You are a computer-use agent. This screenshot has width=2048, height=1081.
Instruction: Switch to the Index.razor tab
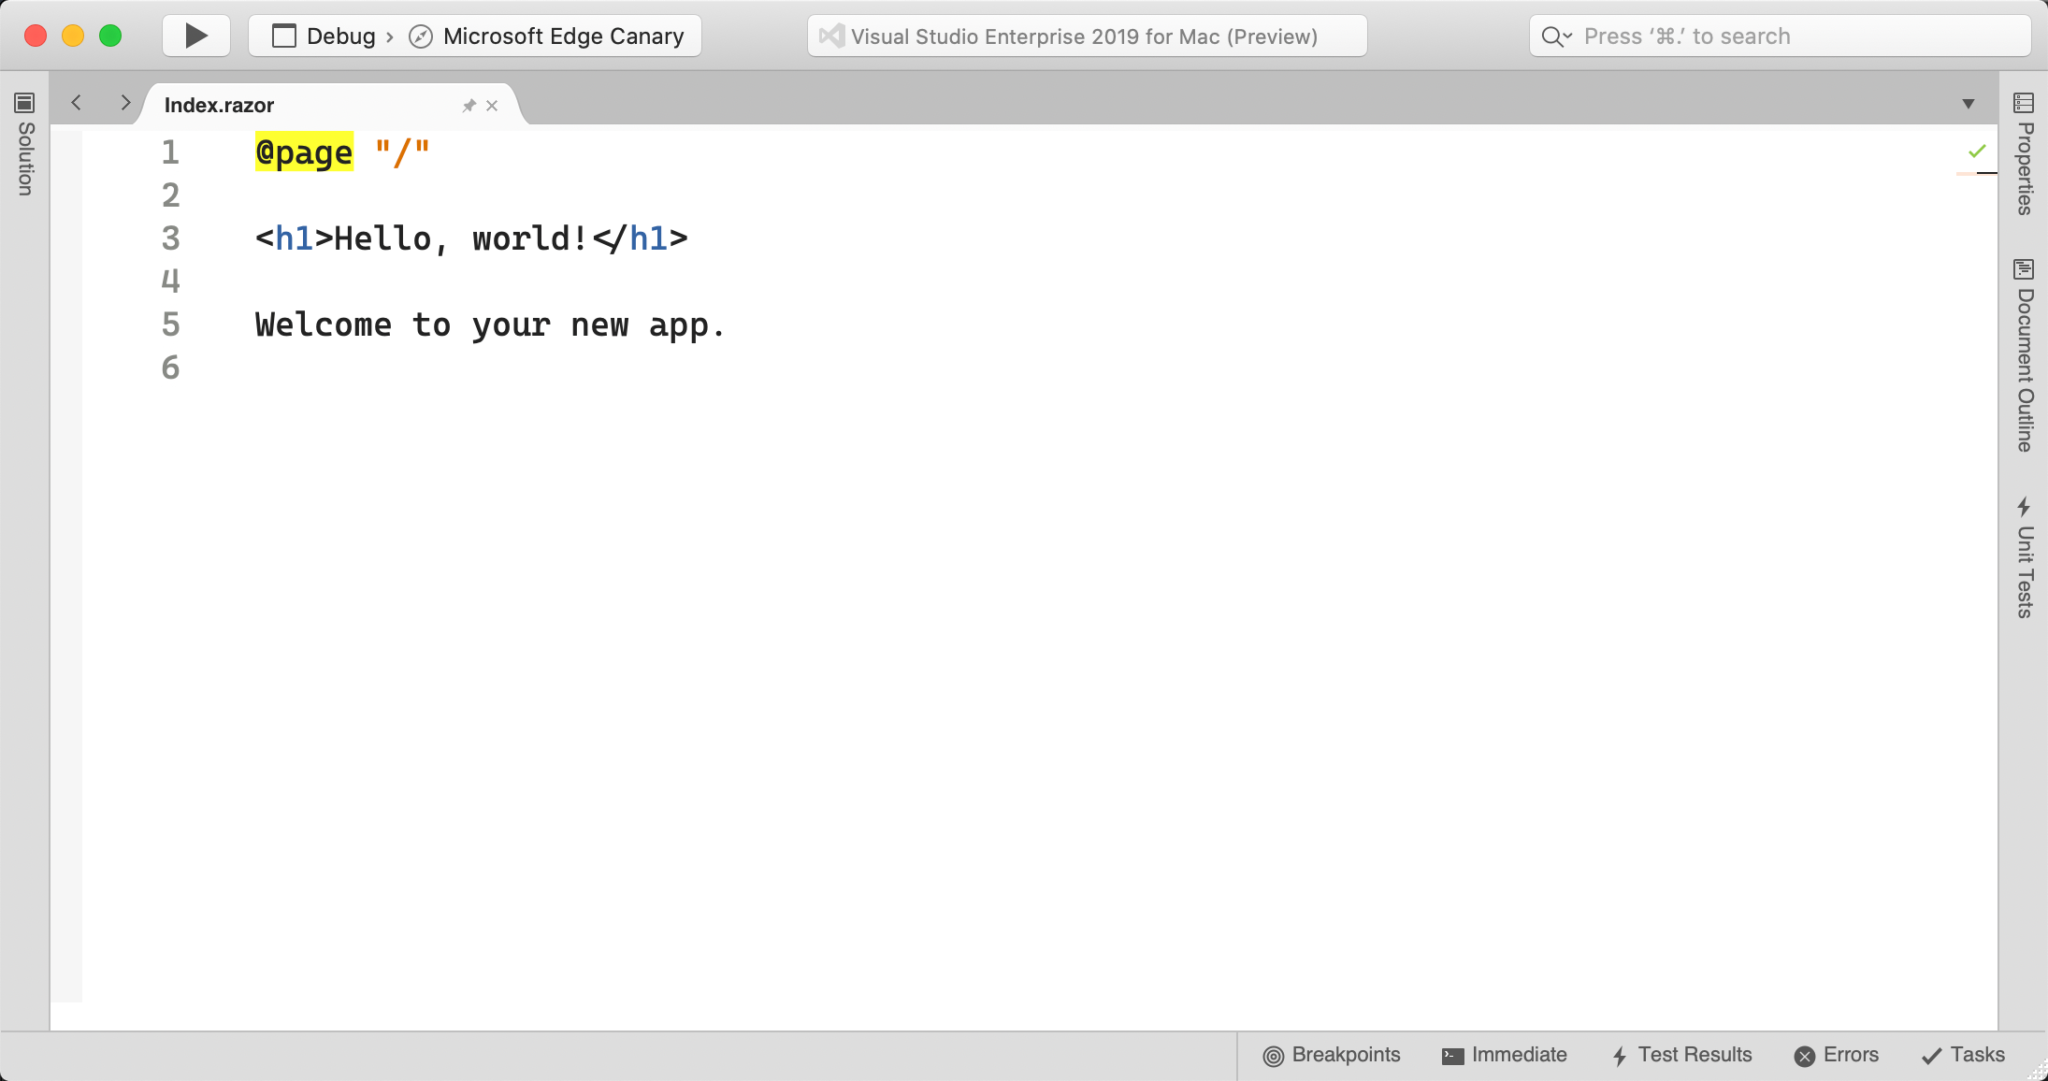[x=218, y=104]
